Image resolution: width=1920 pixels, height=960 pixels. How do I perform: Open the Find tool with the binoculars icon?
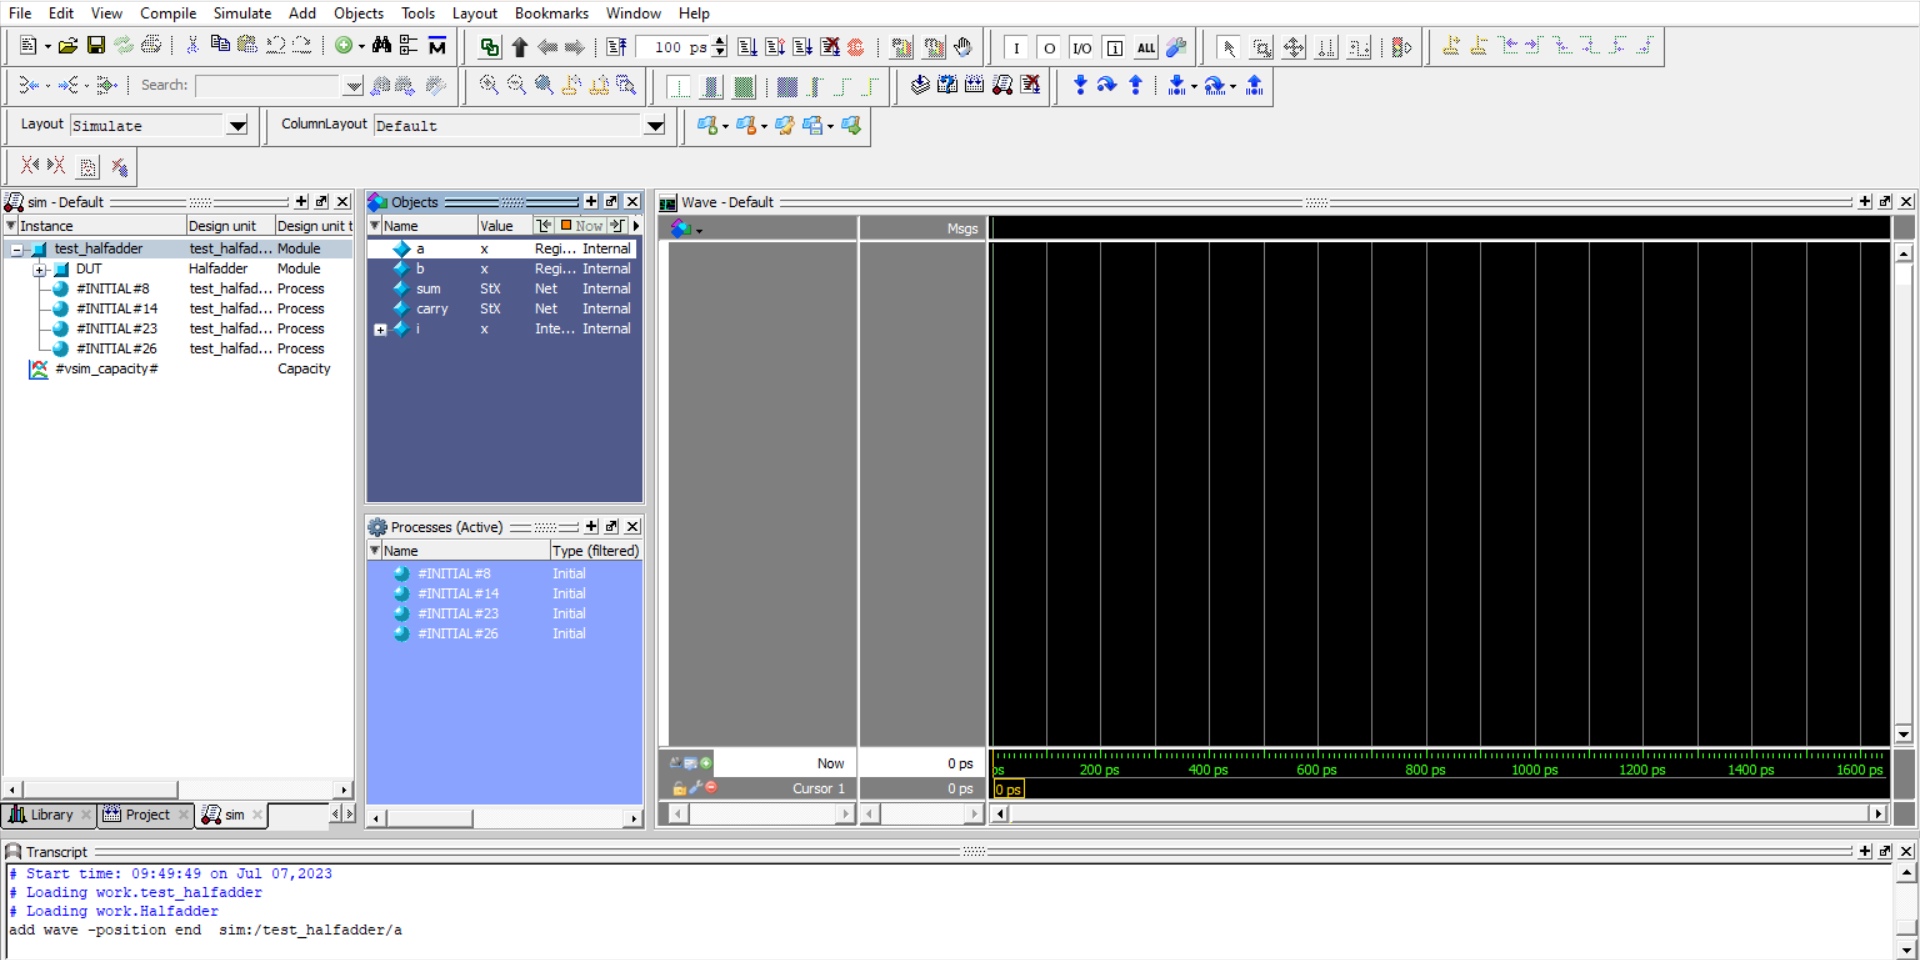383,46
